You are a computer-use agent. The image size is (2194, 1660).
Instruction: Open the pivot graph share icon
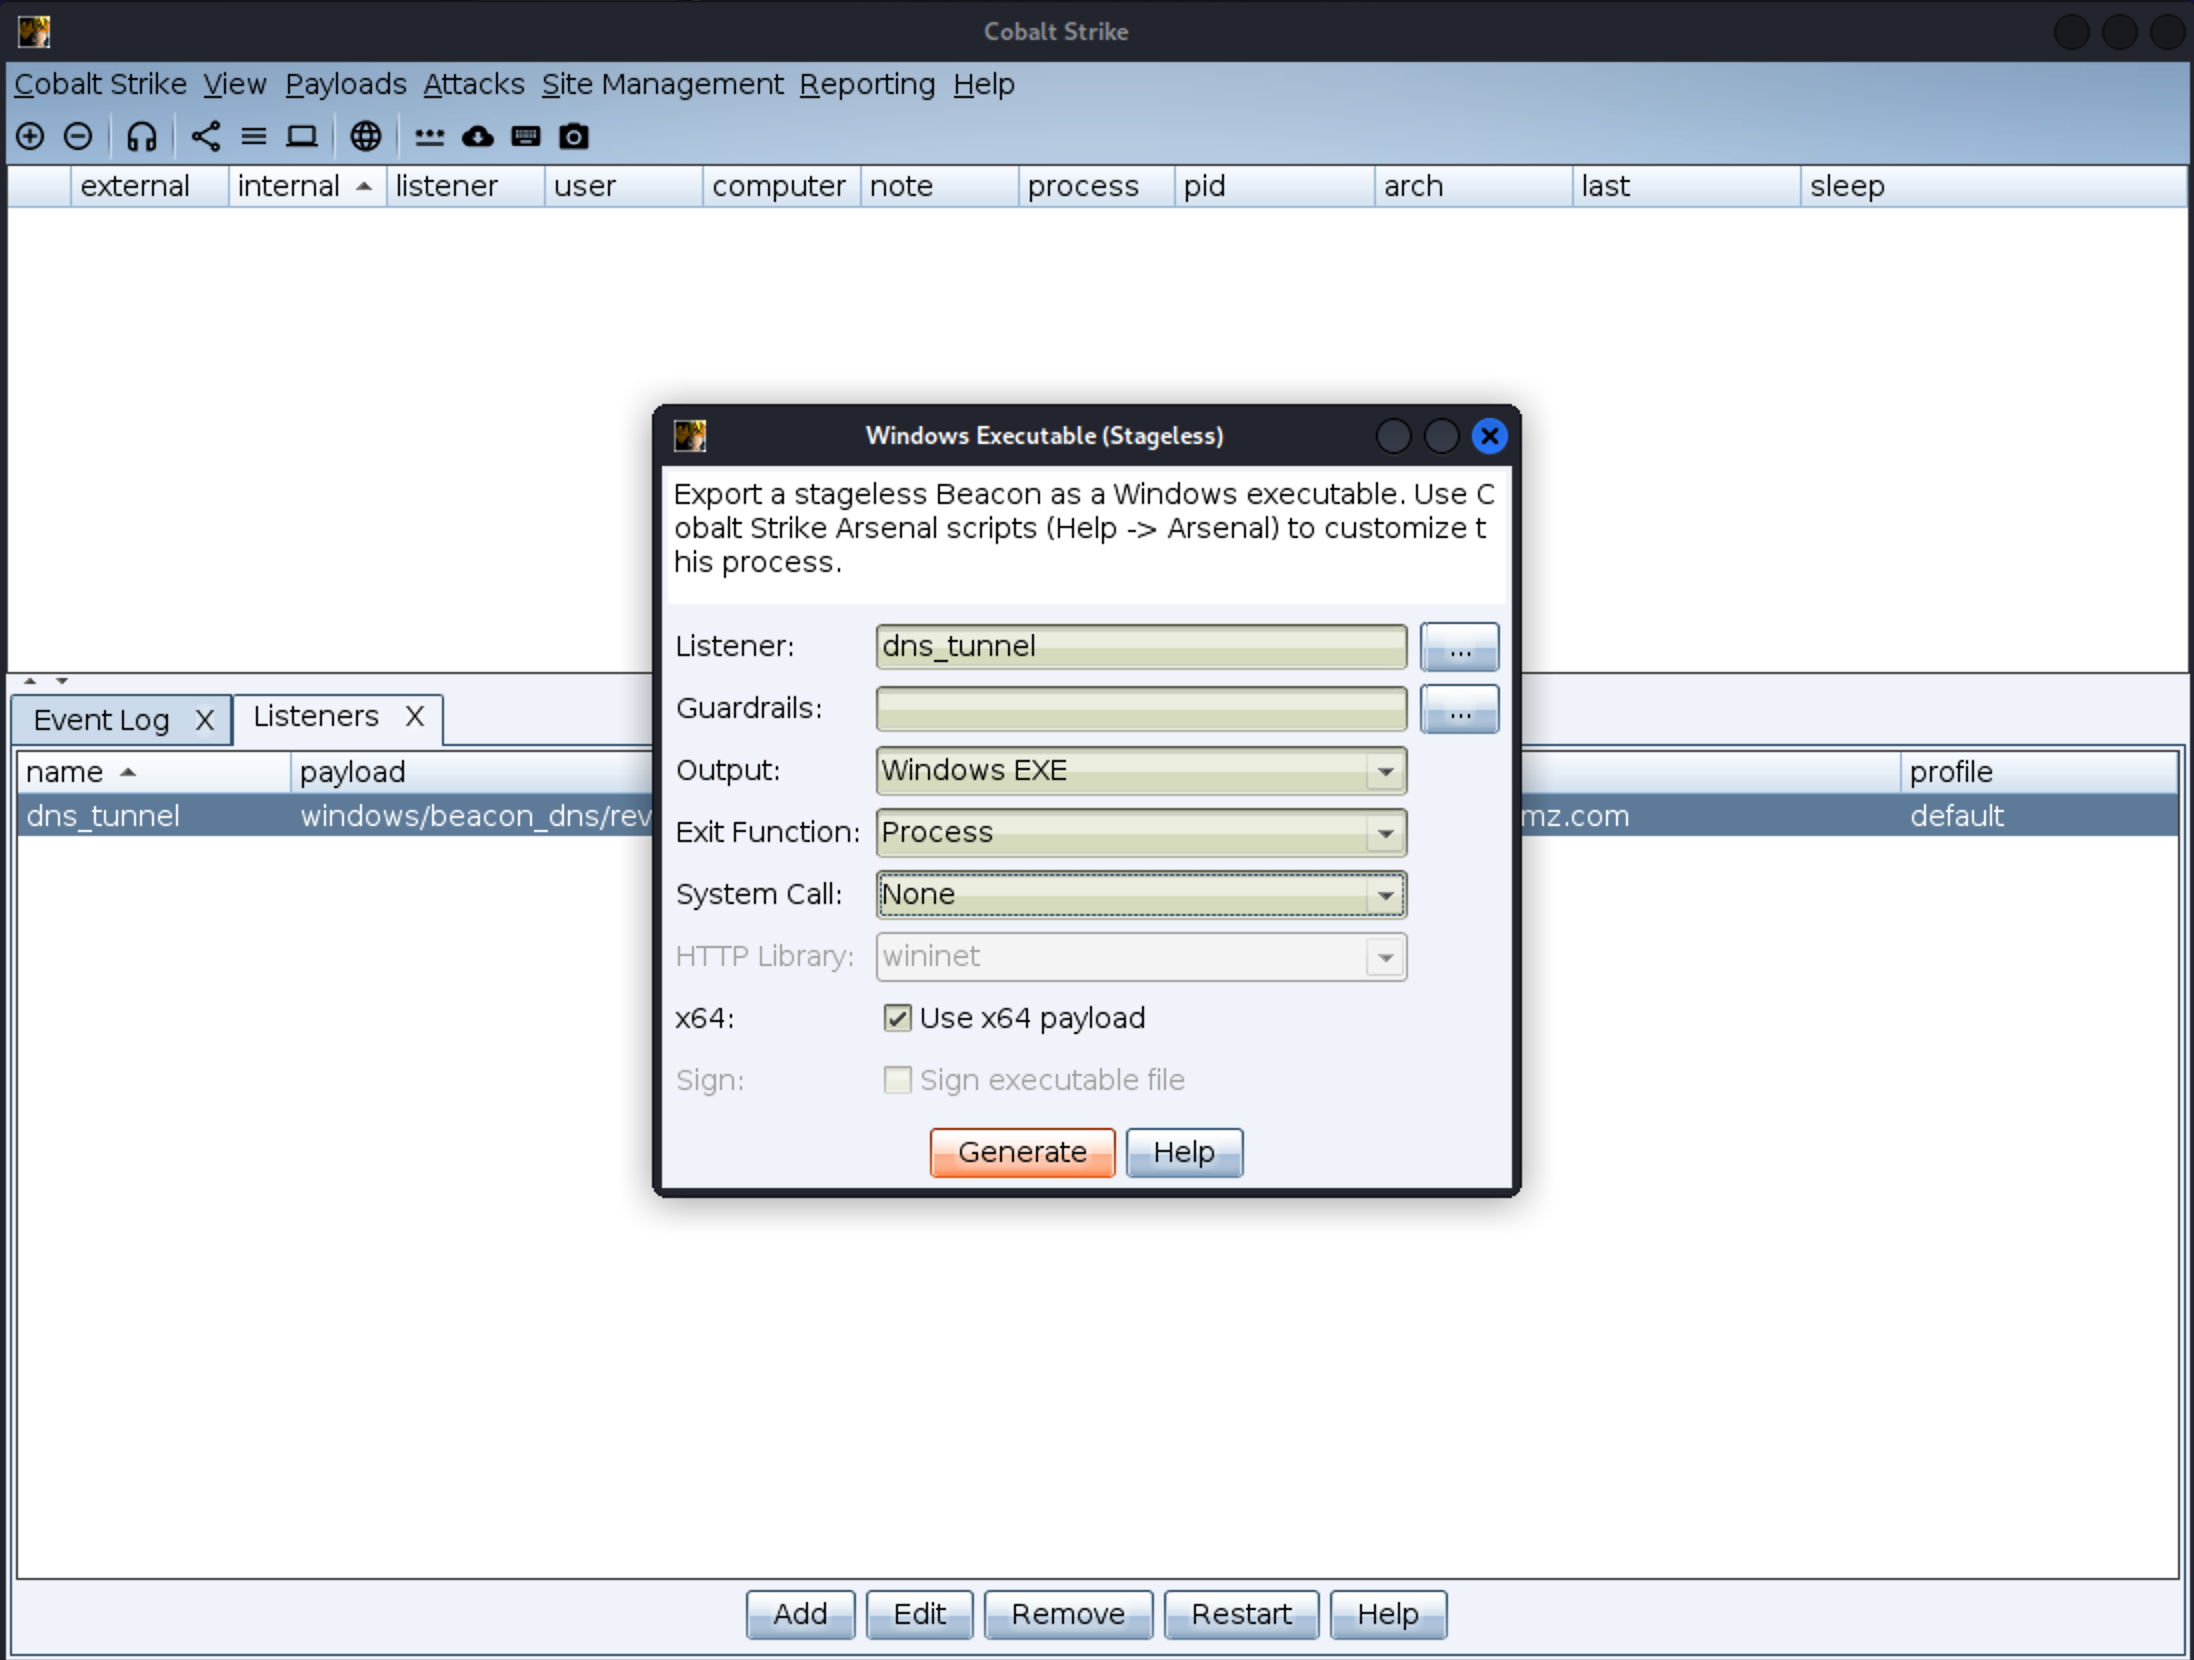click(x=205, y=136)
